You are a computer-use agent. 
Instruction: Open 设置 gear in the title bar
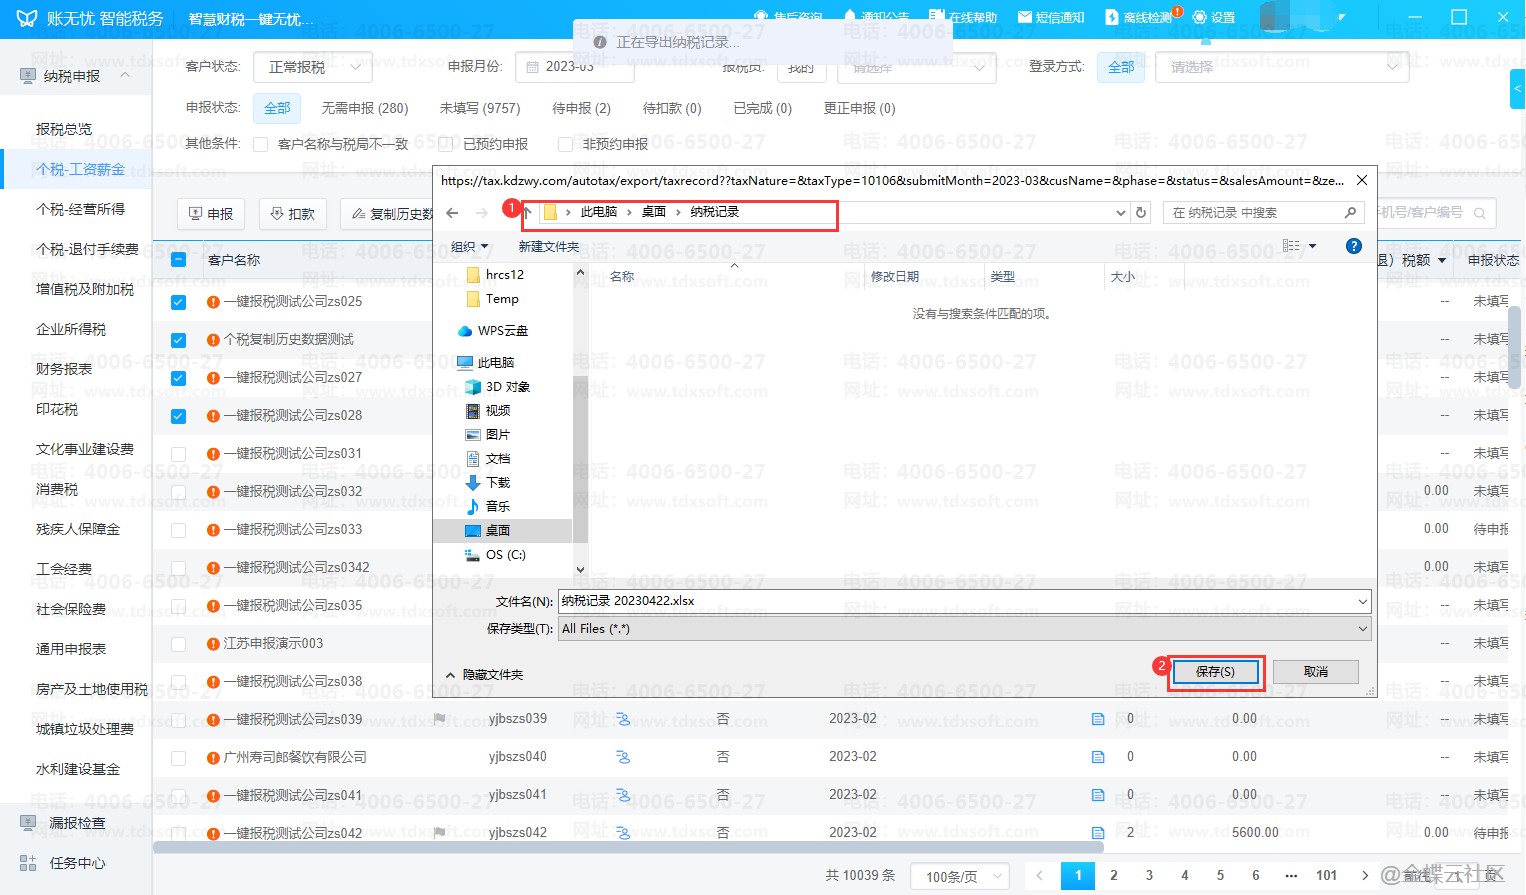coord(1214,17)
